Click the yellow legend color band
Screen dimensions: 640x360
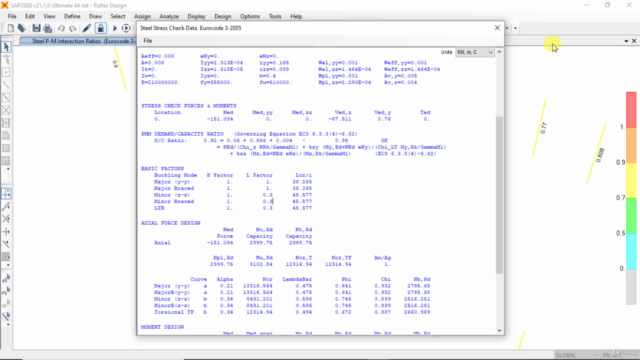coord(631,180)
